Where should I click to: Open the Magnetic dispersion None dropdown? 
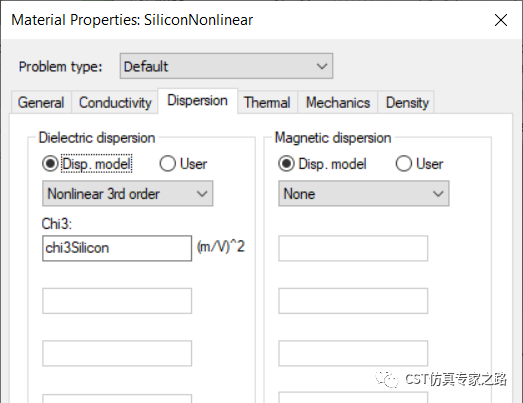coord(364,193)
